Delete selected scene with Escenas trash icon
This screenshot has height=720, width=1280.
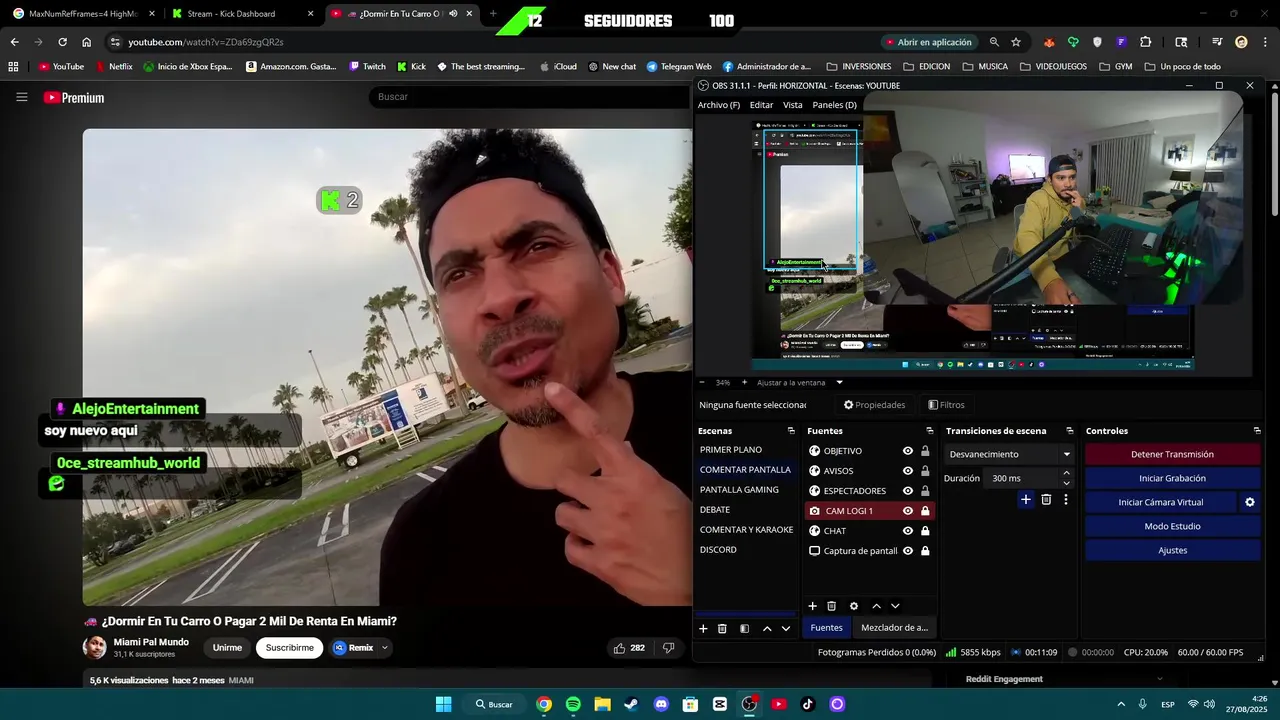(722, 629)
